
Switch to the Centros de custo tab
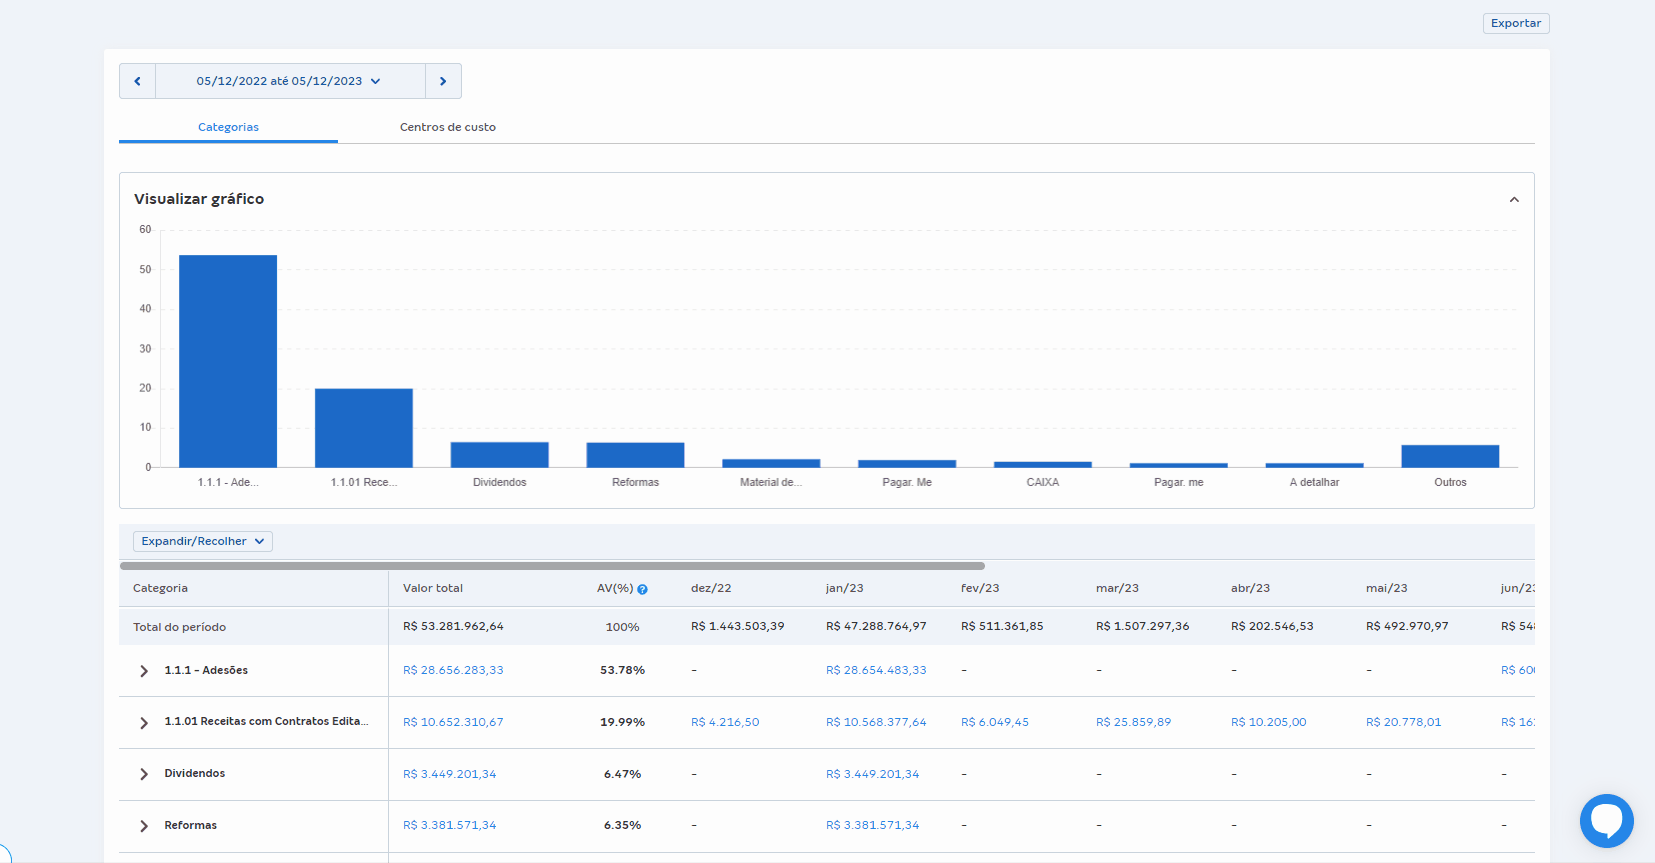pos(447,127)
